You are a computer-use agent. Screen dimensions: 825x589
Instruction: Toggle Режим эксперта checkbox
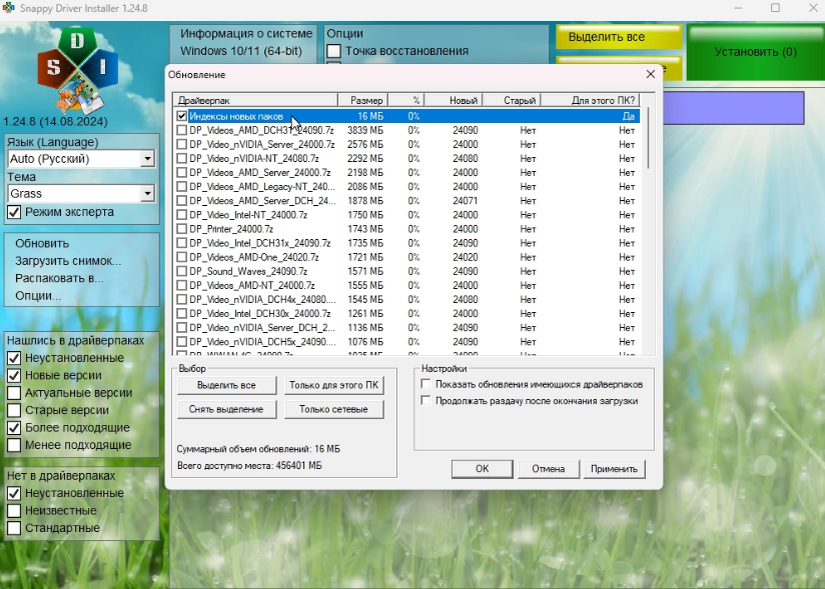[14, 212]
